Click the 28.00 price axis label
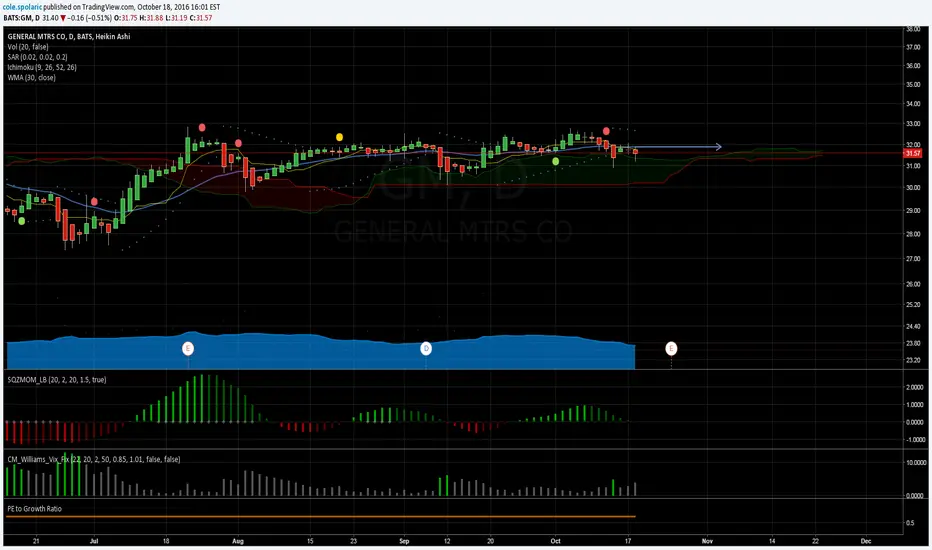932x550 pixels. point(912,234)
